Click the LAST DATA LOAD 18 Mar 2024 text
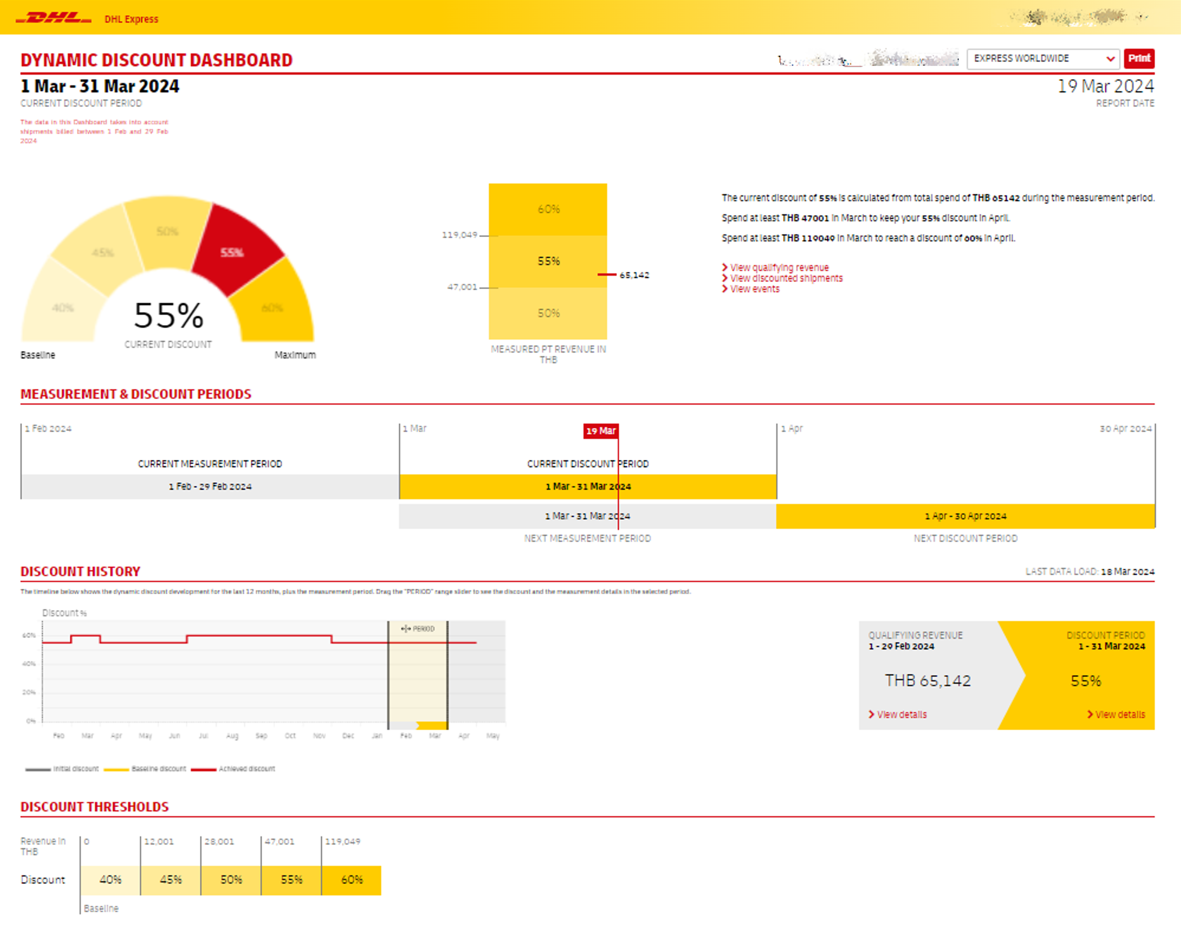 tap(1090, 572)
